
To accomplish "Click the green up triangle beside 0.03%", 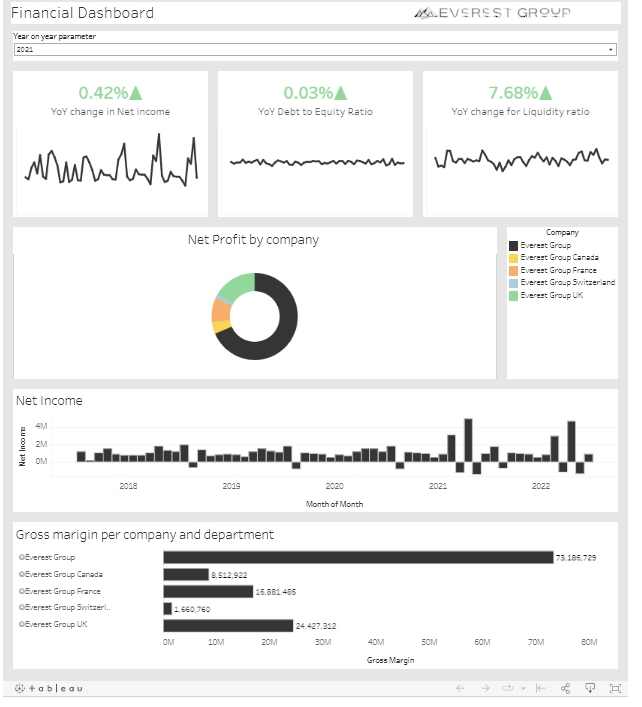I will (x=341, y=93).
